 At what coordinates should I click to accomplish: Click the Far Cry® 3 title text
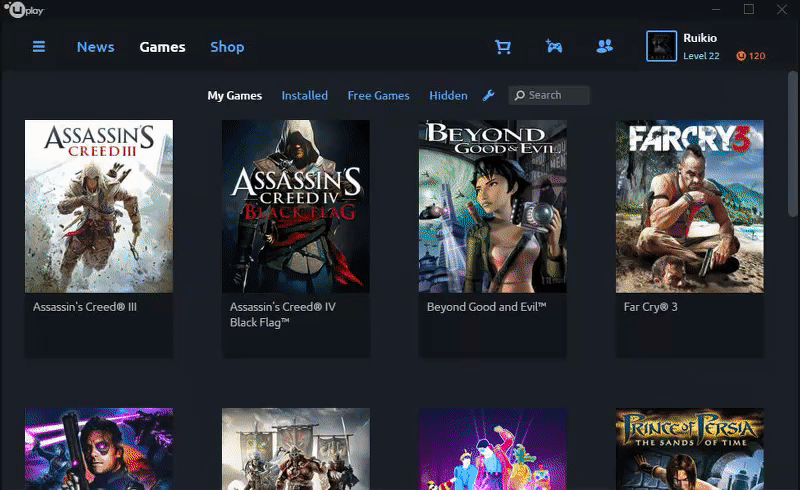coord(651,307)
